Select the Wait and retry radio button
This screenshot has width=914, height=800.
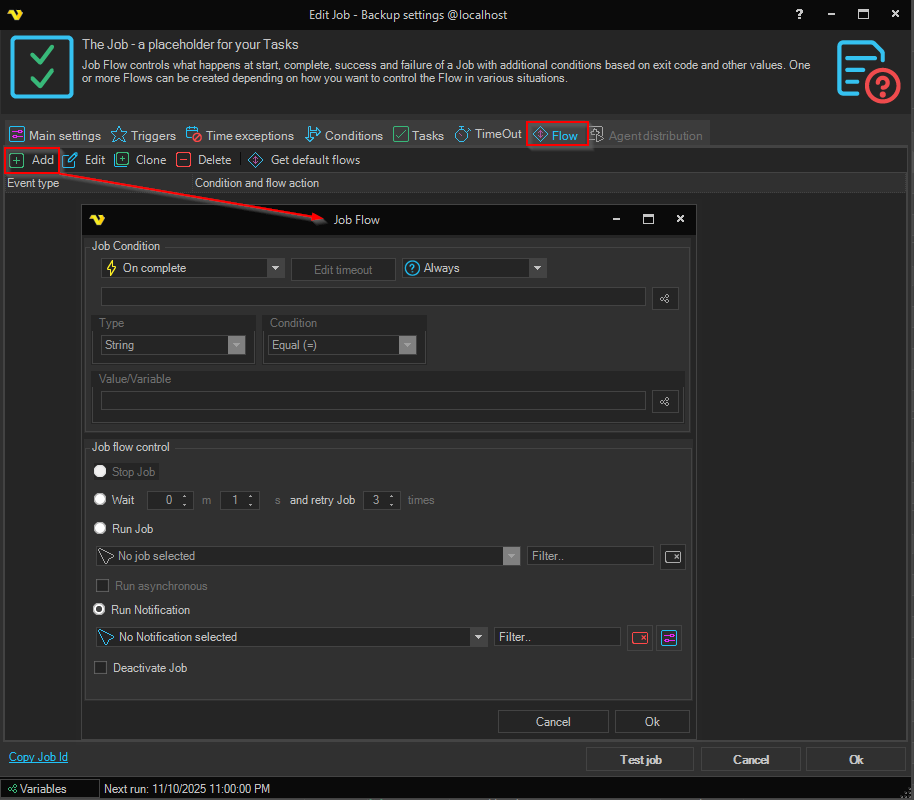click(x=100, y=500)
